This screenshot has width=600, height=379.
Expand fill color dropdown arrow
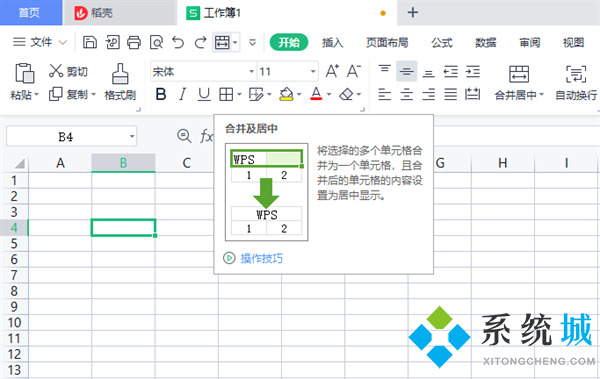(x=299, y=94)
